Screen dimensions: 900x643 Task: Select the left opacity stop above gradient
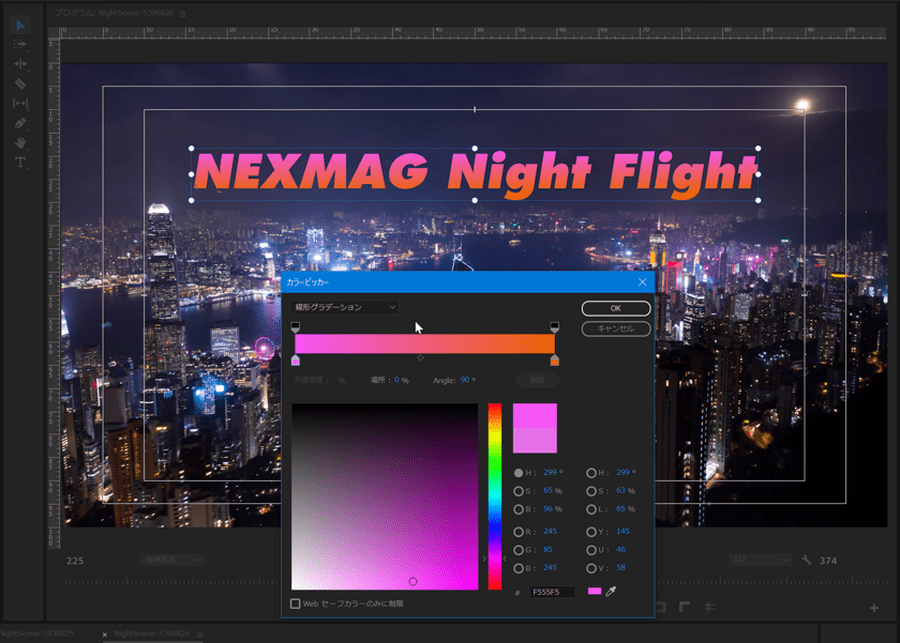click(x=295, y=327)
